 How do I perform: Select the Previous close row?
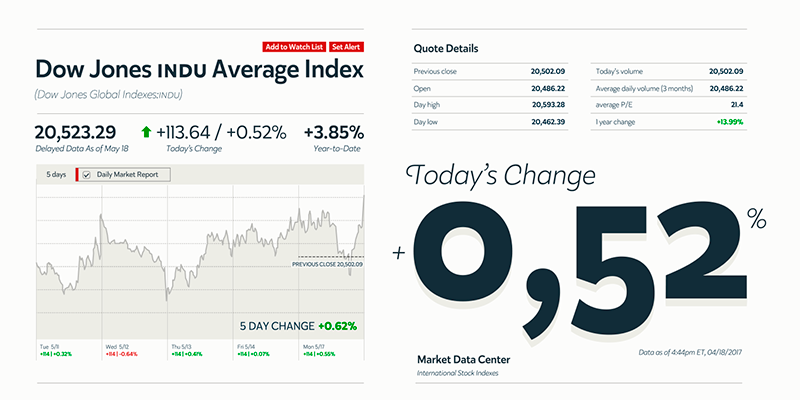(490, 71)
